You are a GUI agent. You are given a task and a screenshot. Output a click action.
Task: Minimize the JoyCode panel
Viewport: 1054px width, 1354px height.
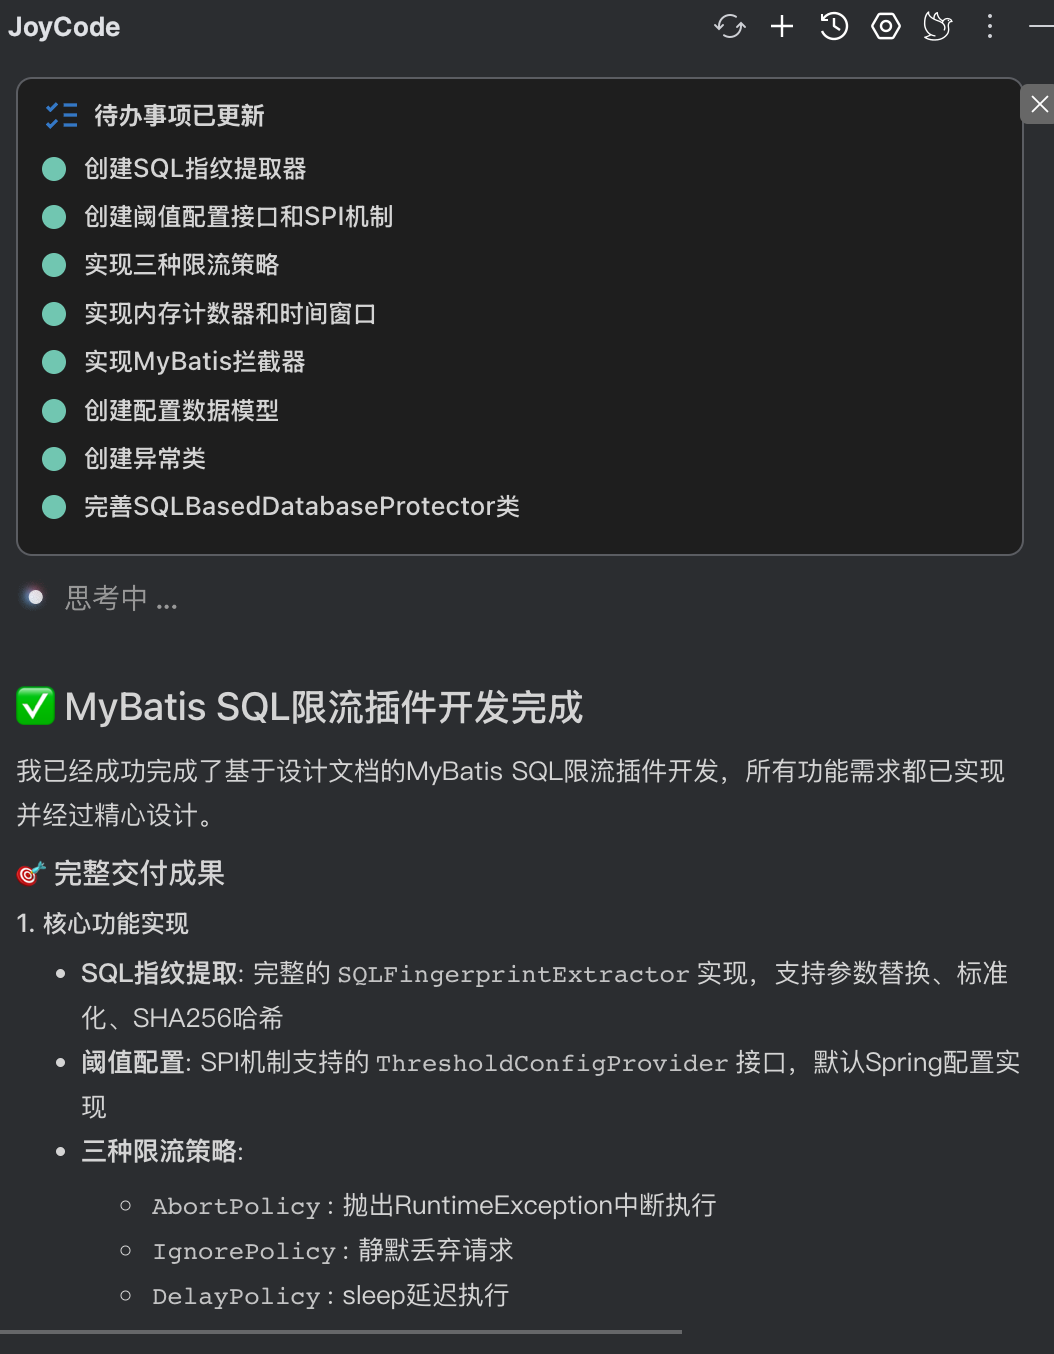pyautogui.click(x=1041, y=27)
